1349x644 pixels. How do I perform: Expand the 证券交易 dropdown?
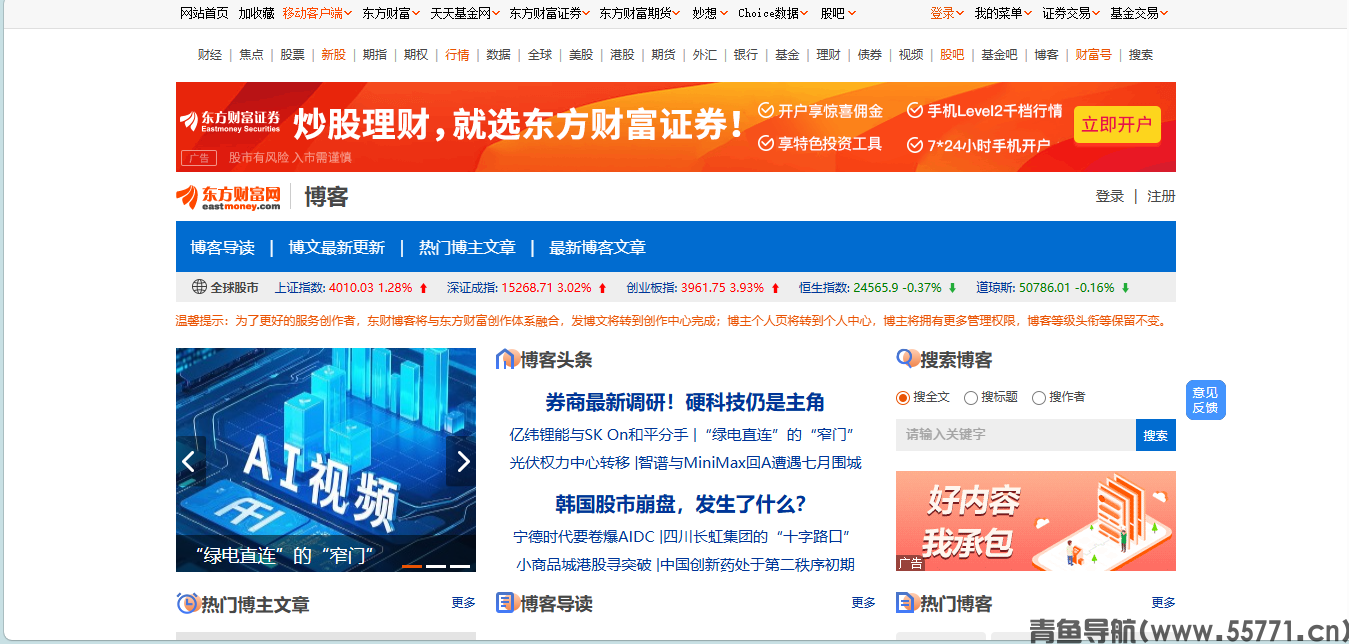pos(1071,13)
